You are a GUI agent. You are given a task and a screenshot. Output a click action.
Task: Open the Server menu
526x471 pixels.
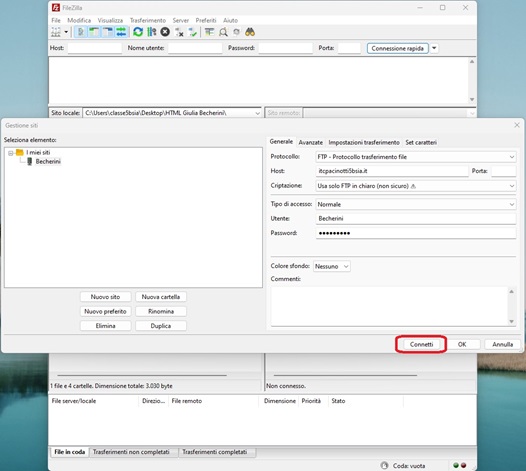181,20
